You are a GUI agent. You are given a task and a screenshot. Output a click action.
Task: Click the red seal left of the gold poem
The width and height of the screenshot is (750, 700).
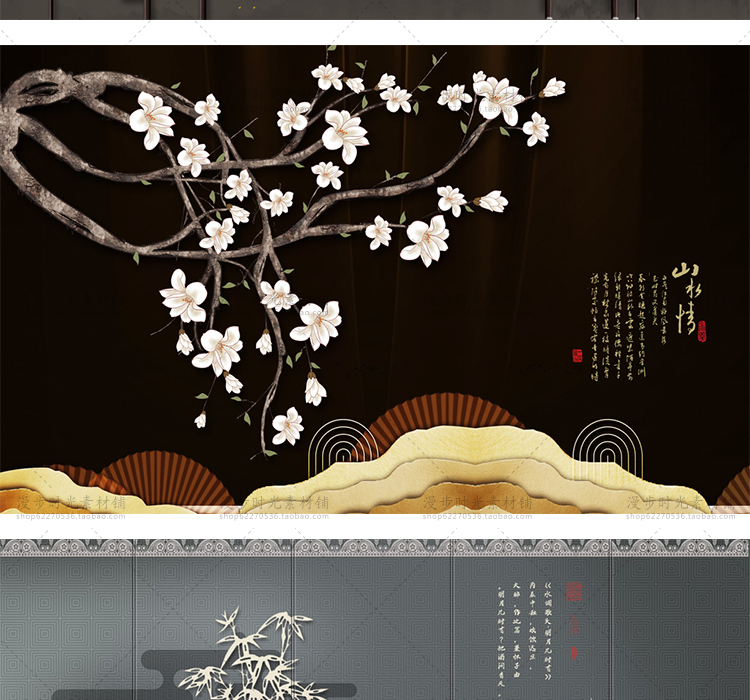pyautogui.click(x=577, y=354)
